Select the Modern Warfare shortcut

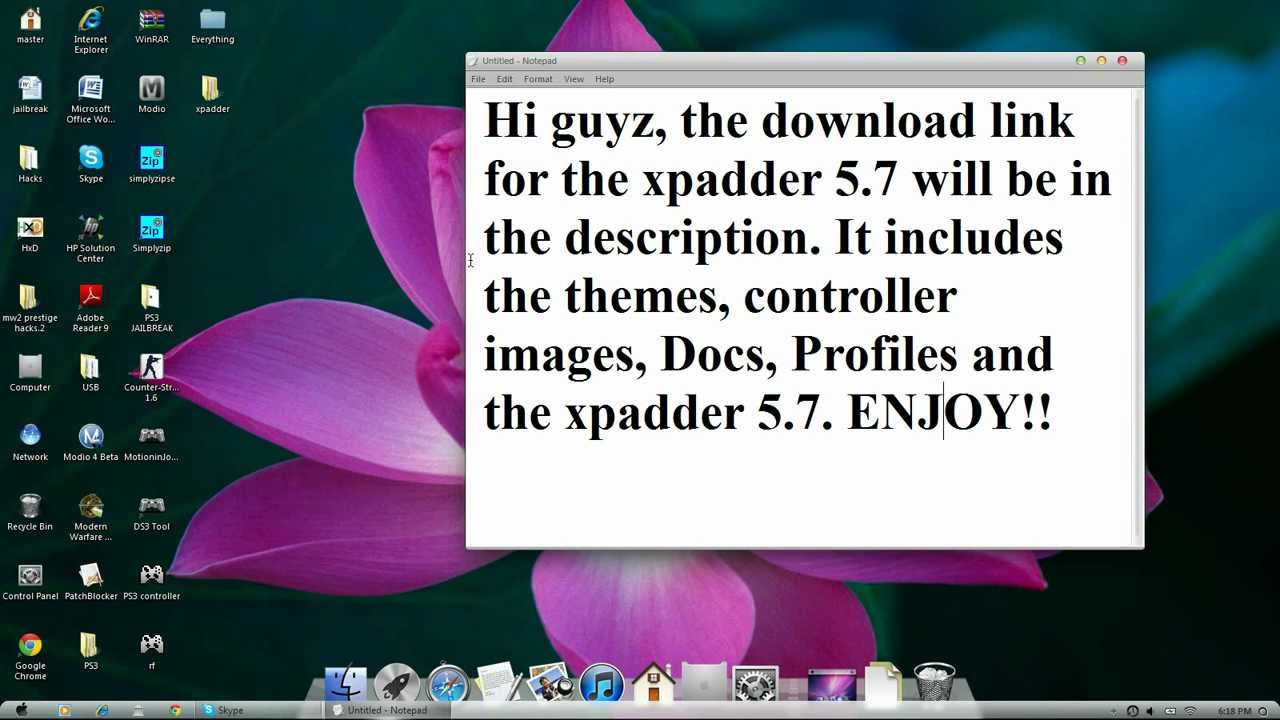pyautogui.click(x=91, y=517)
